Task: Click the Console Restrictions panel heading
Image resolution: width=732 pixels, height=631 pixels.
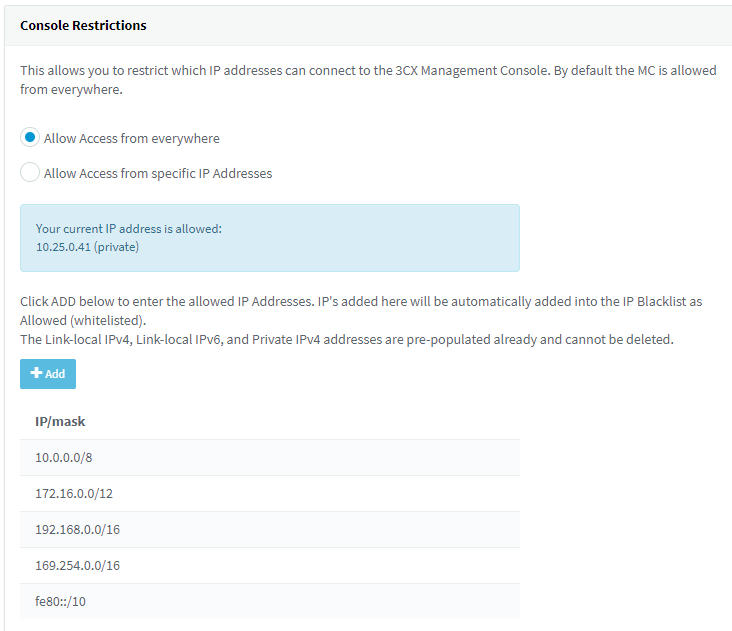Action: point(83,25)
